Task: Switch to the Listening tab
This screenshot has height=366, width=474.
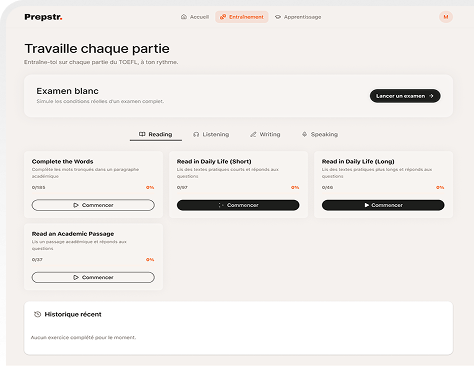Action: click(x=211, y=134)
